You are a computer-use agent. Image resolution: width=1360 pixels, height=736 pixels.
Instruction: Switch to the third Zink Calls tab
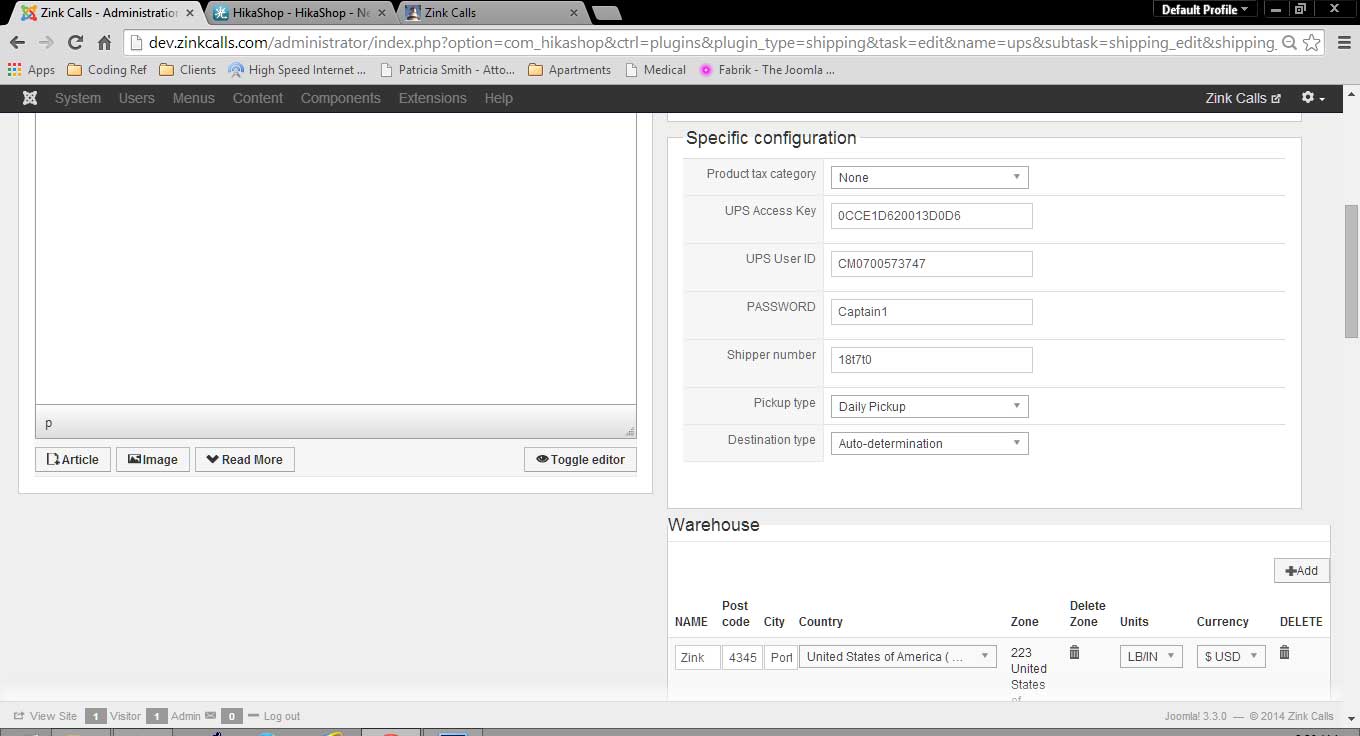click(492, 13)
